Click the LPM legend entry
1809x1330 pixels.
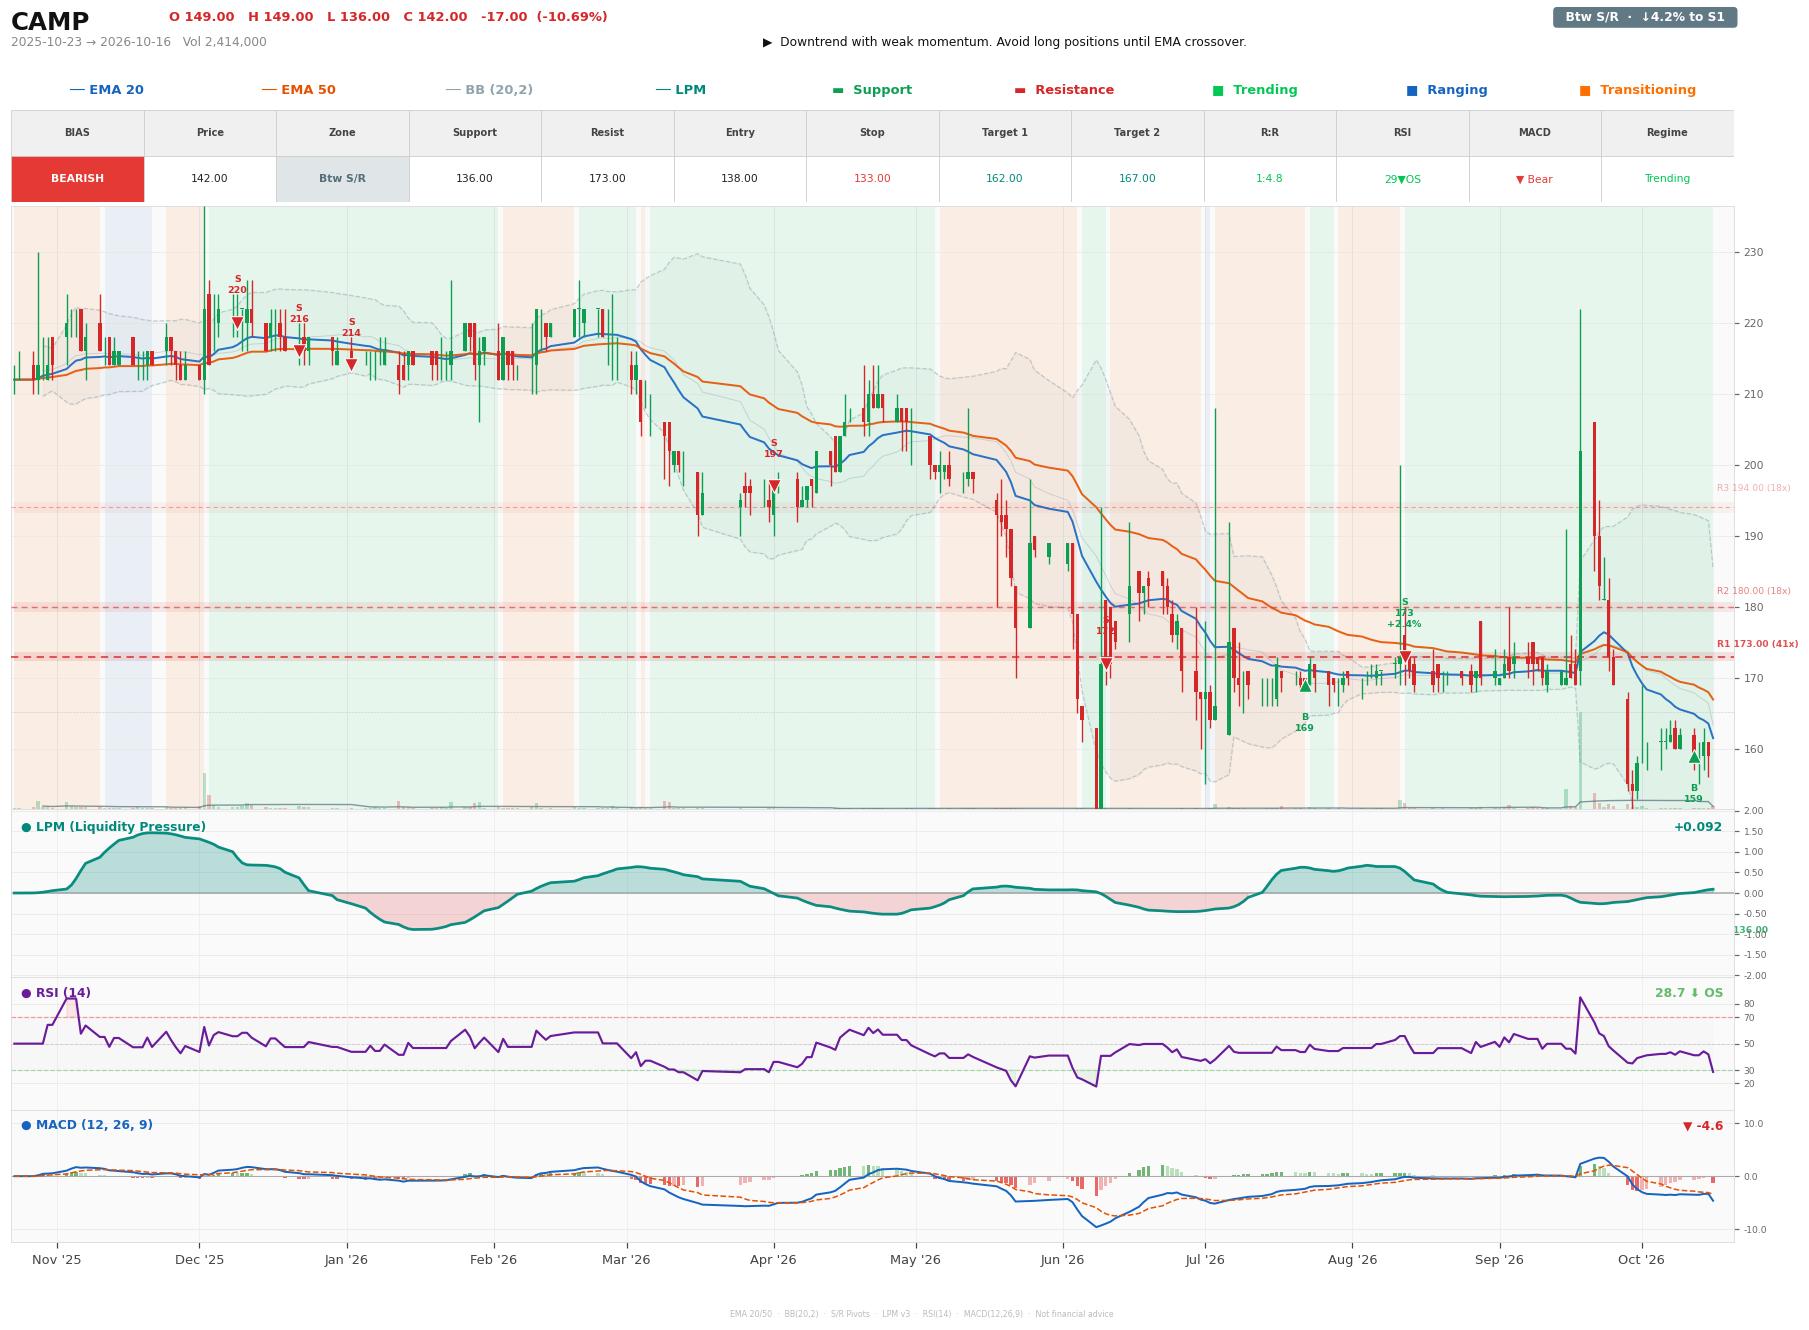pos(680,90)
